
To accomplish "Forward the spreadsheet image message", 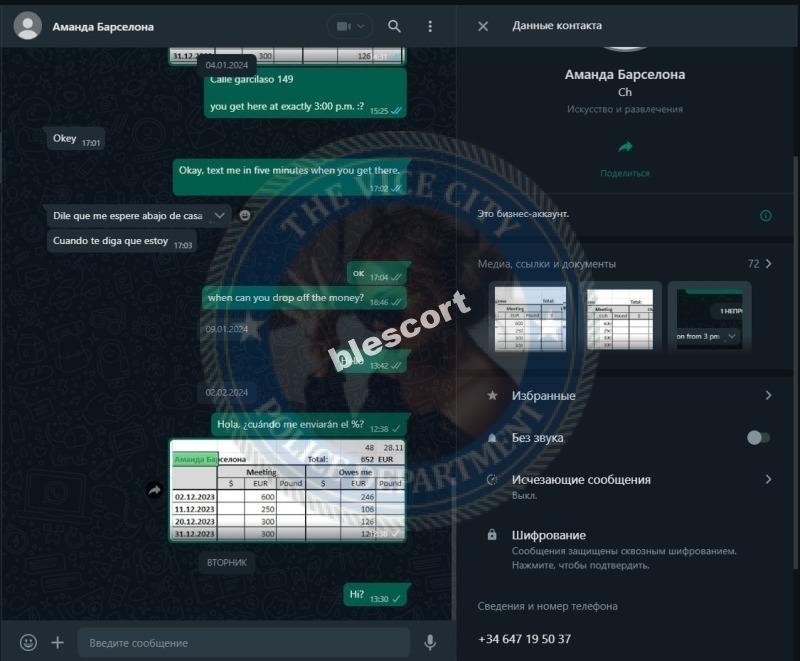I will [155, 490].
